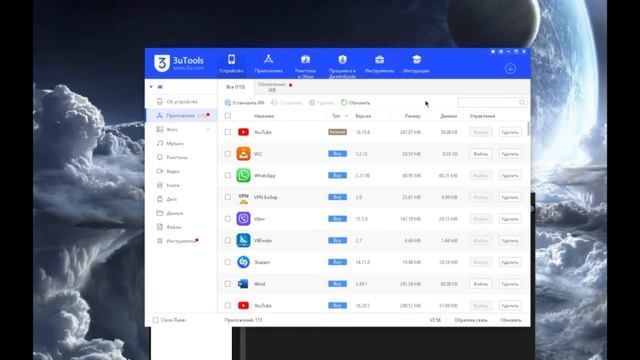Viewport: 640px width, 360px height.
Task: Tick the WhatsApp row checkbox
Action: 228,176
